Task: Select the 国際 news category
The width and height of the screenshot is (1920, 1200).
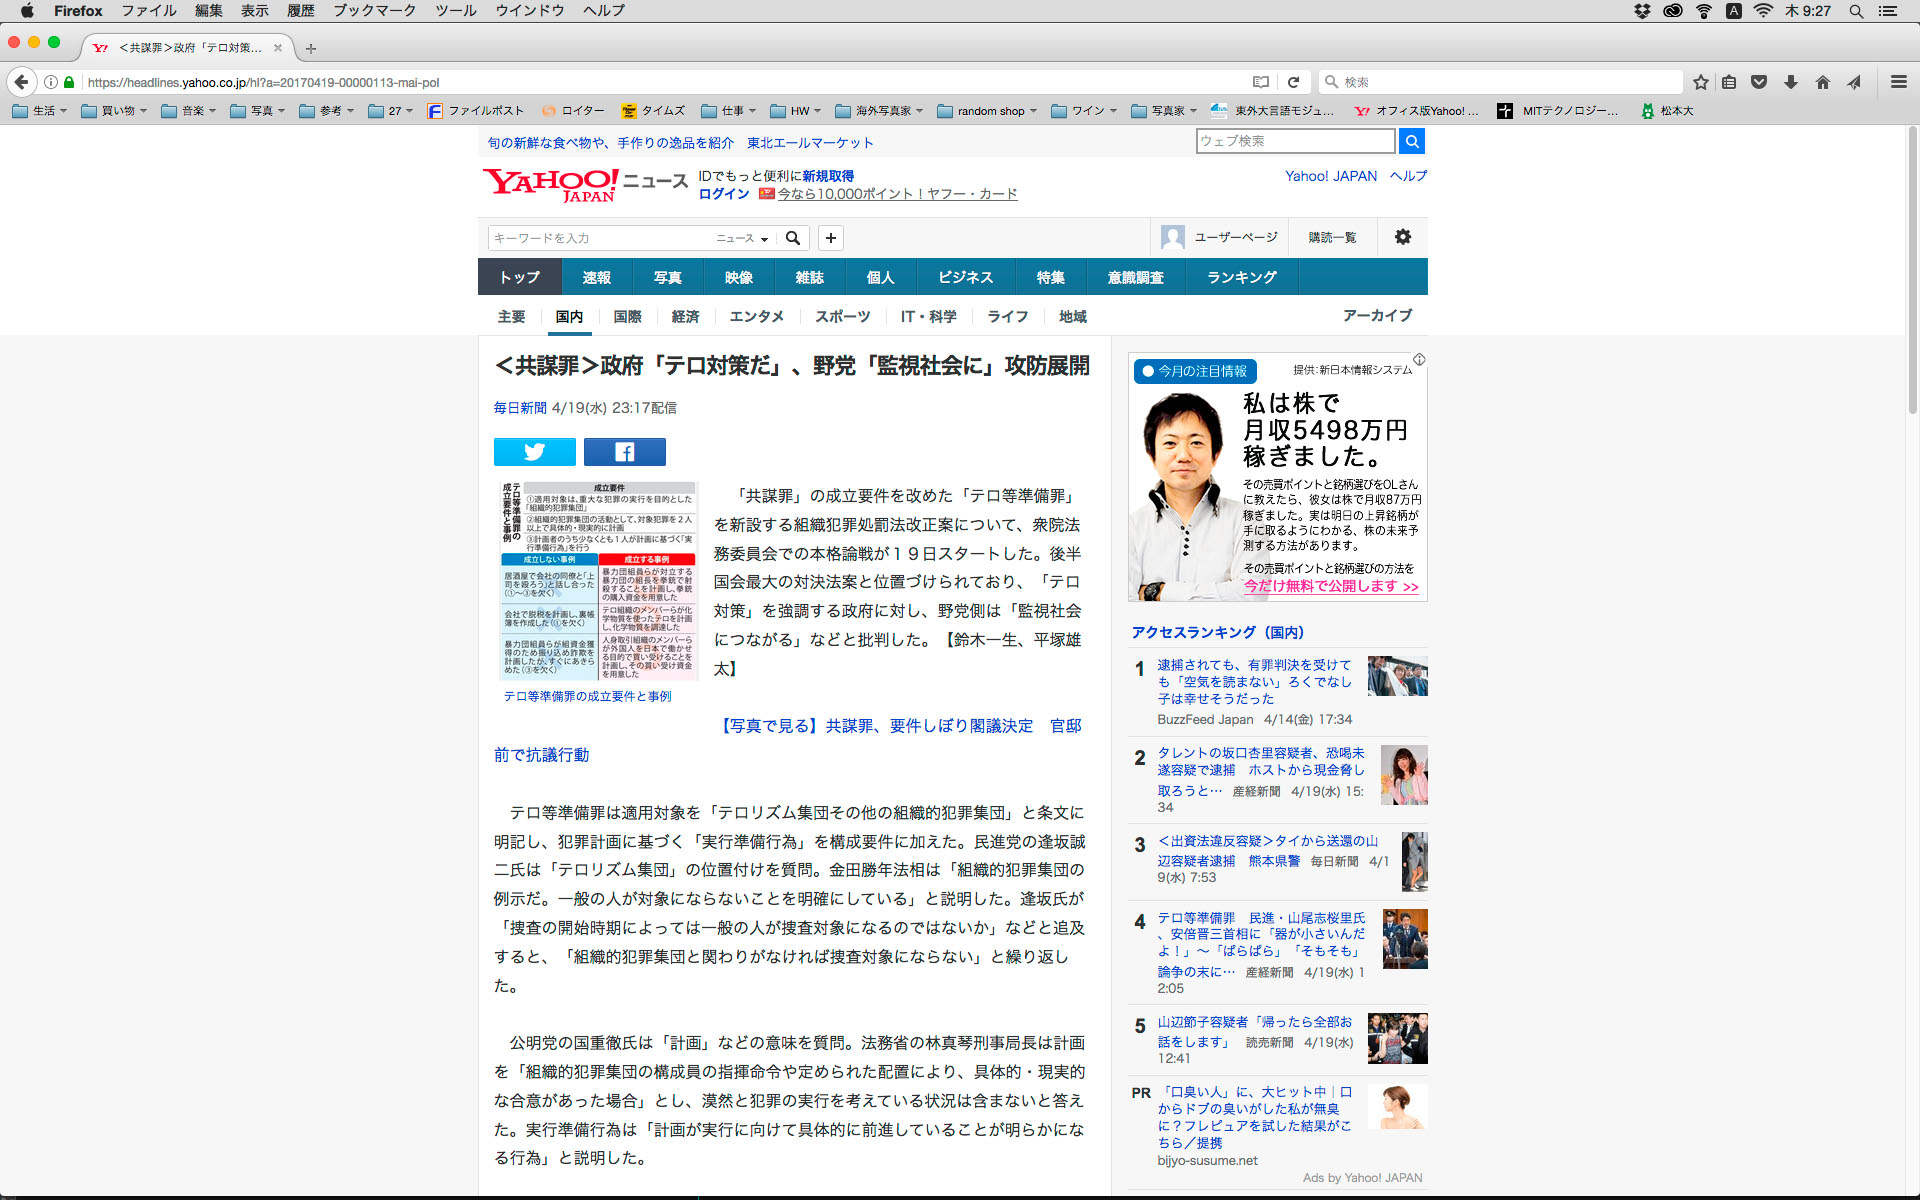Action: point(627,317)
